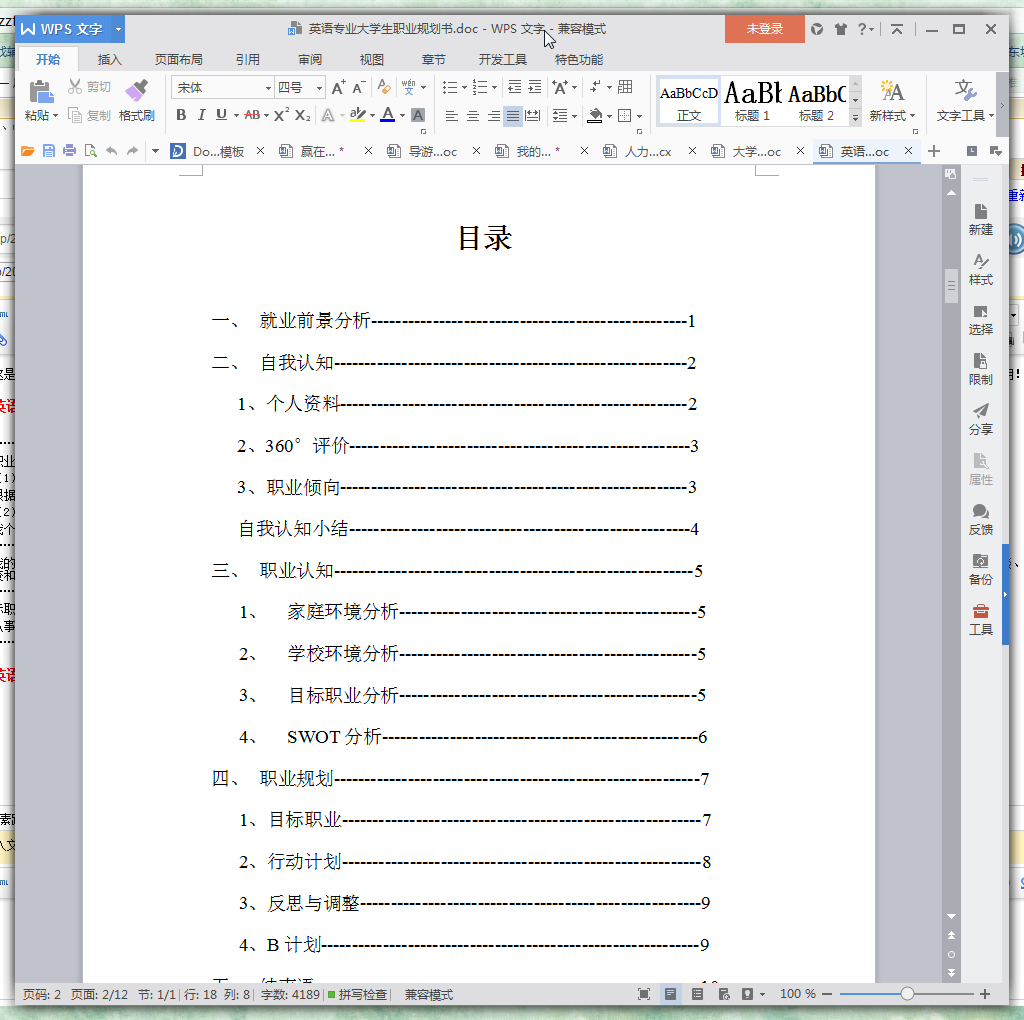
Task: Click the 反馈 feedback icon
Action: (x=980, y=520)
